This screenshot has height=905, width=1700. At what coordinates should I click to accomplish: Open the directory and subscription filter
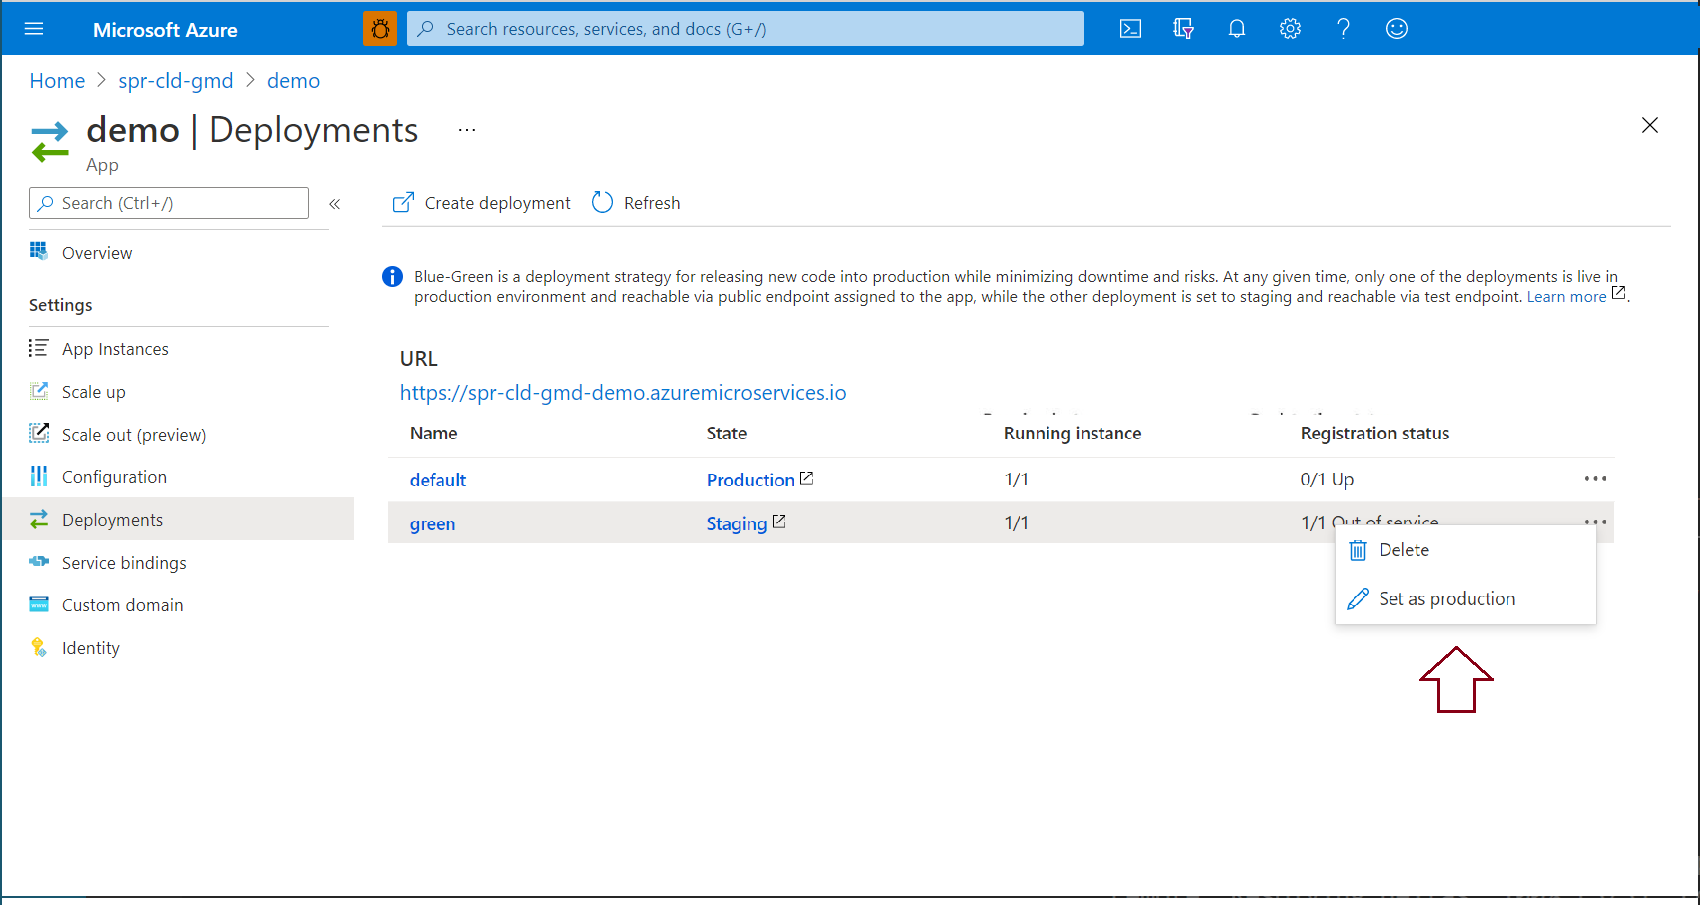tap(1183, 28)
